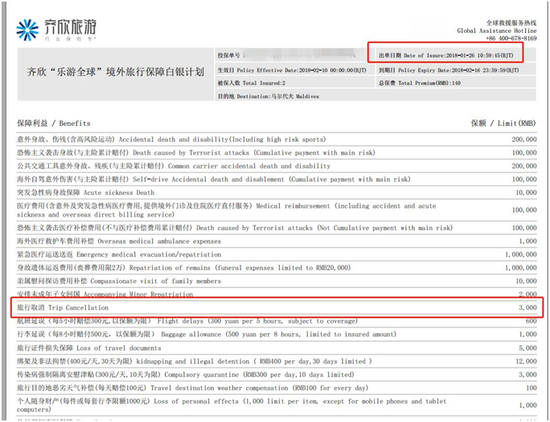The height and width of the screenshot is (422, 550).
Task: Select the hotline number +86 400-678-8169
Action: (x=511, y=38)
